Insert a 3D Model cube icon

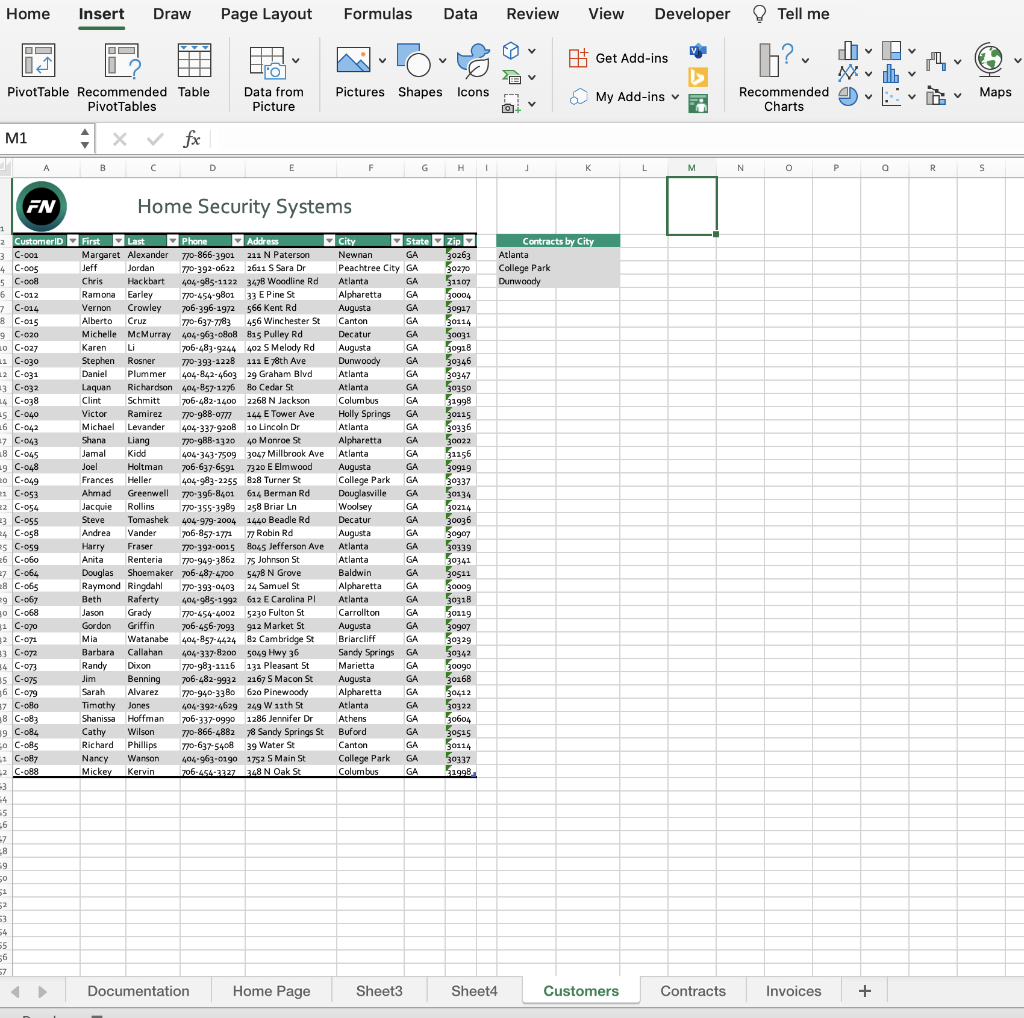tap(511, 50)
